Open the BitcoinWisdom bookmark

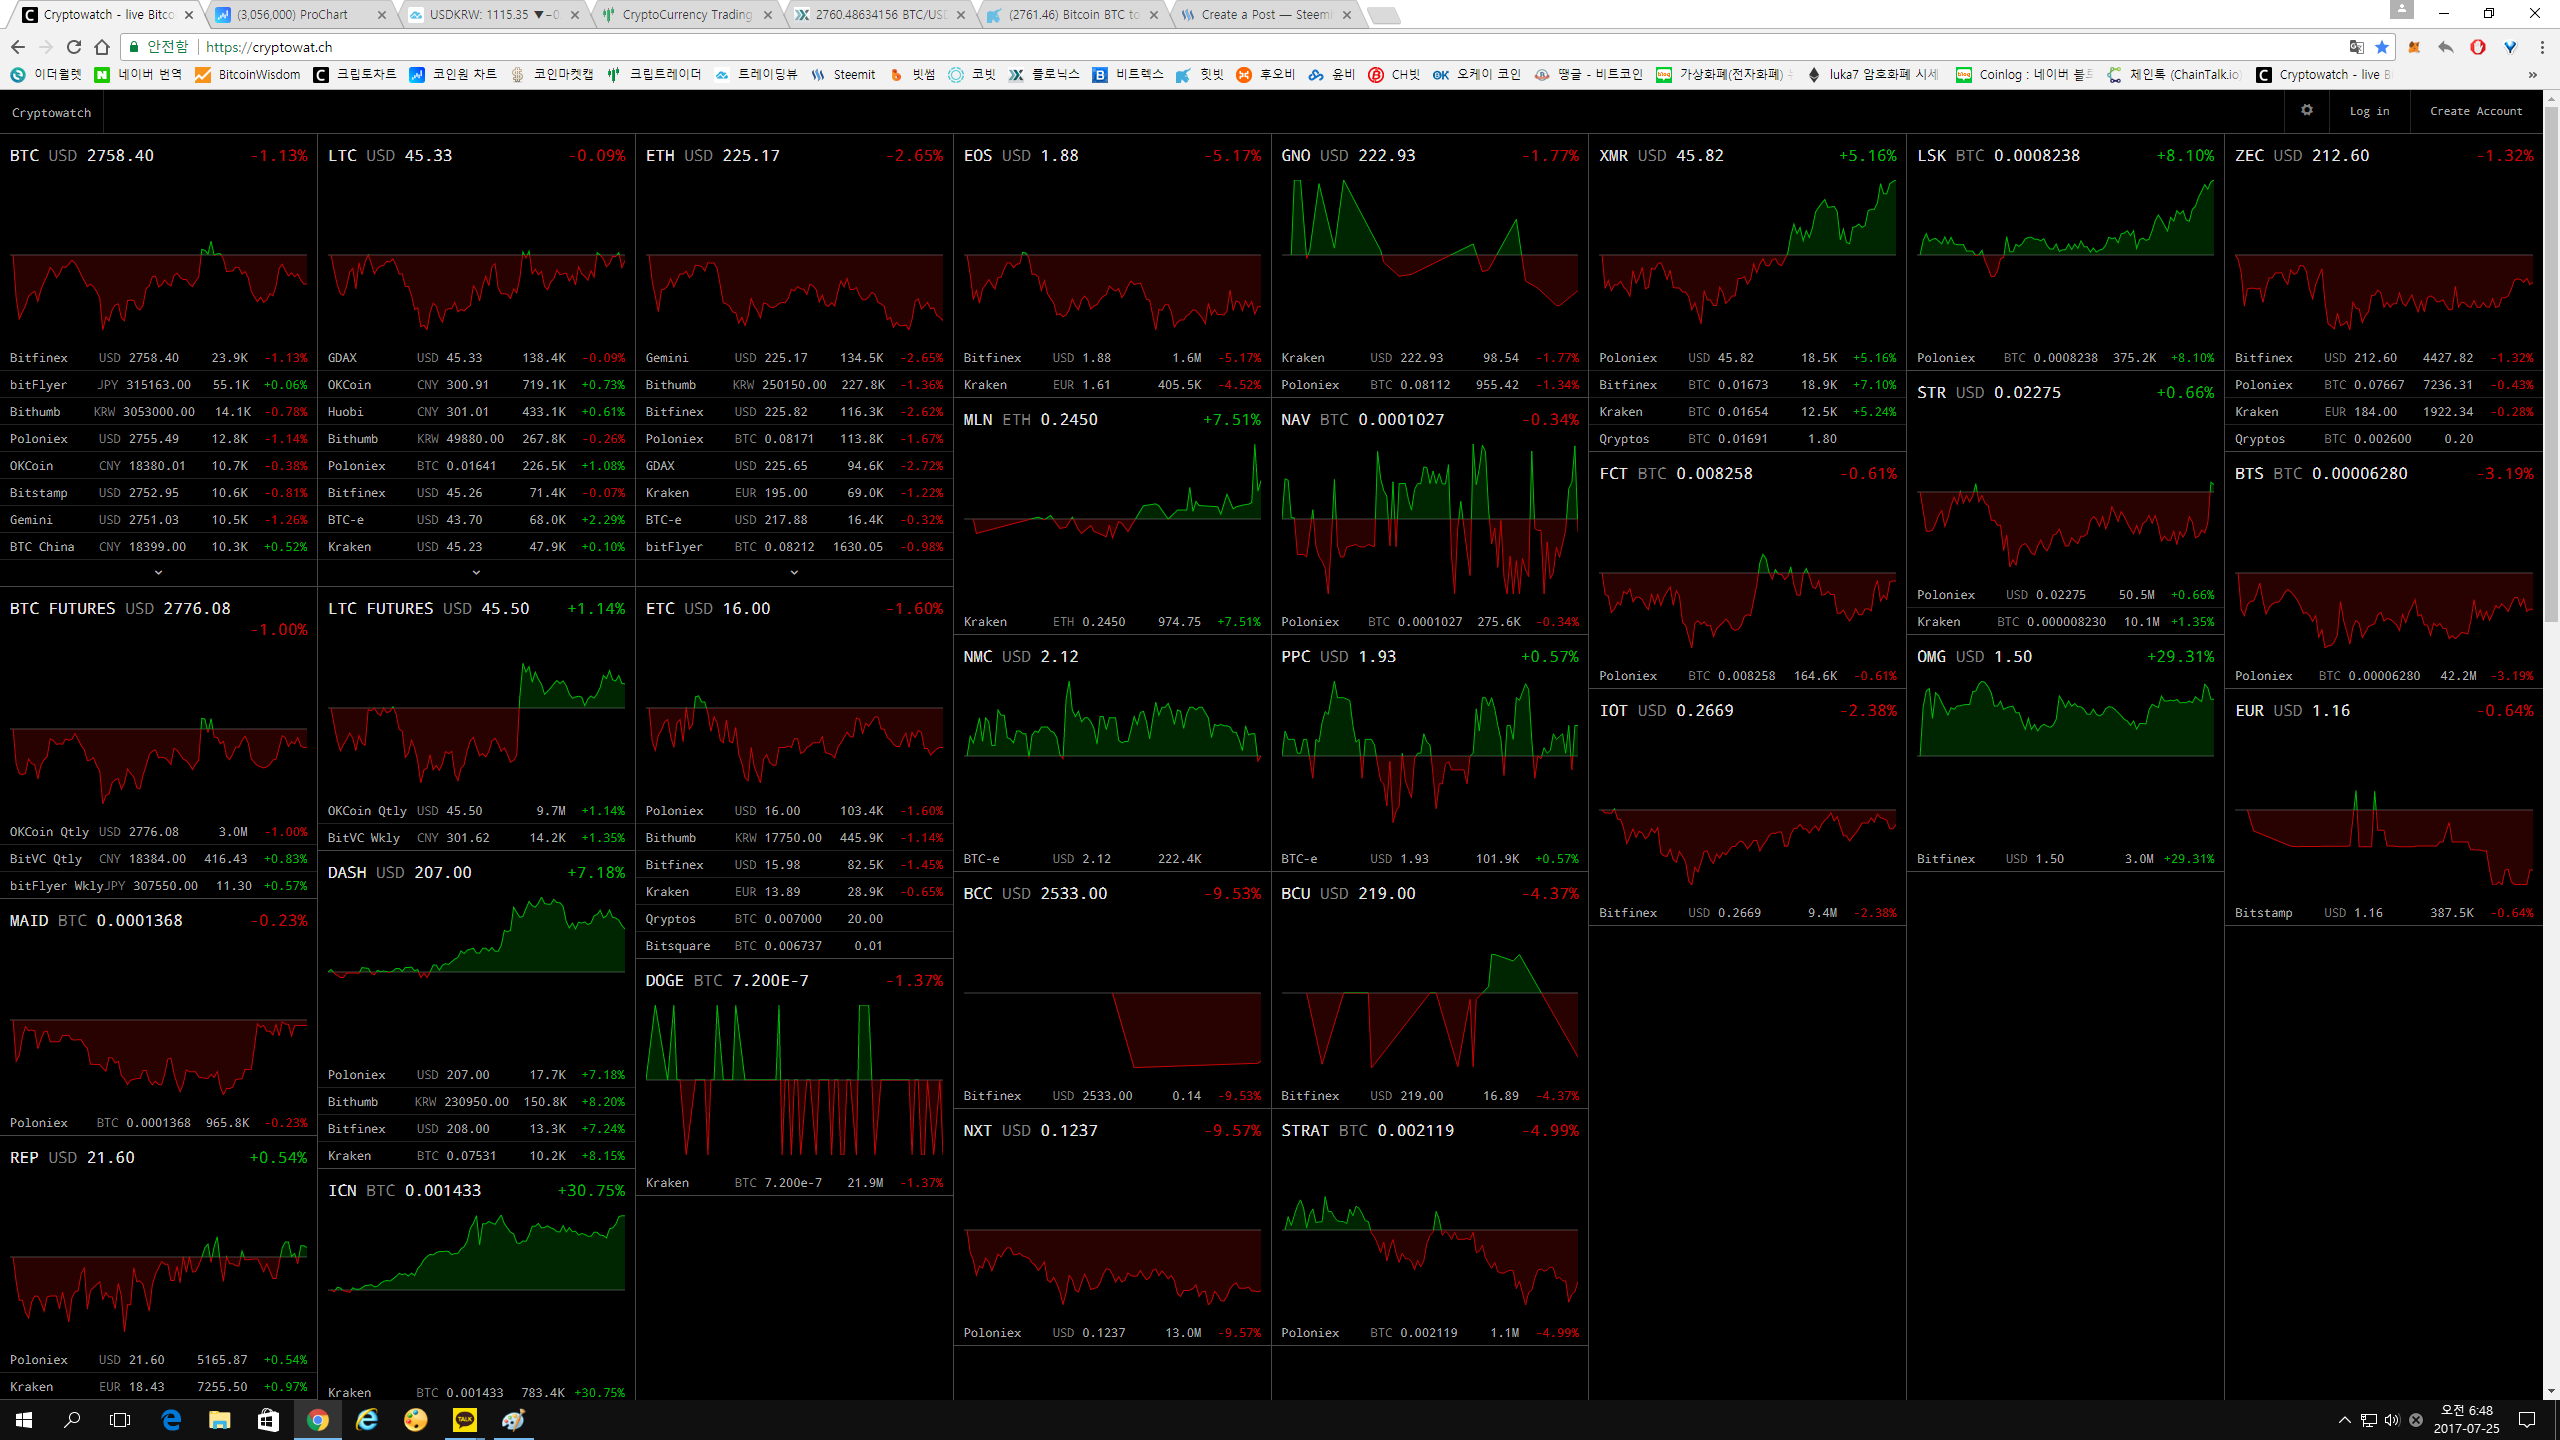248,75
